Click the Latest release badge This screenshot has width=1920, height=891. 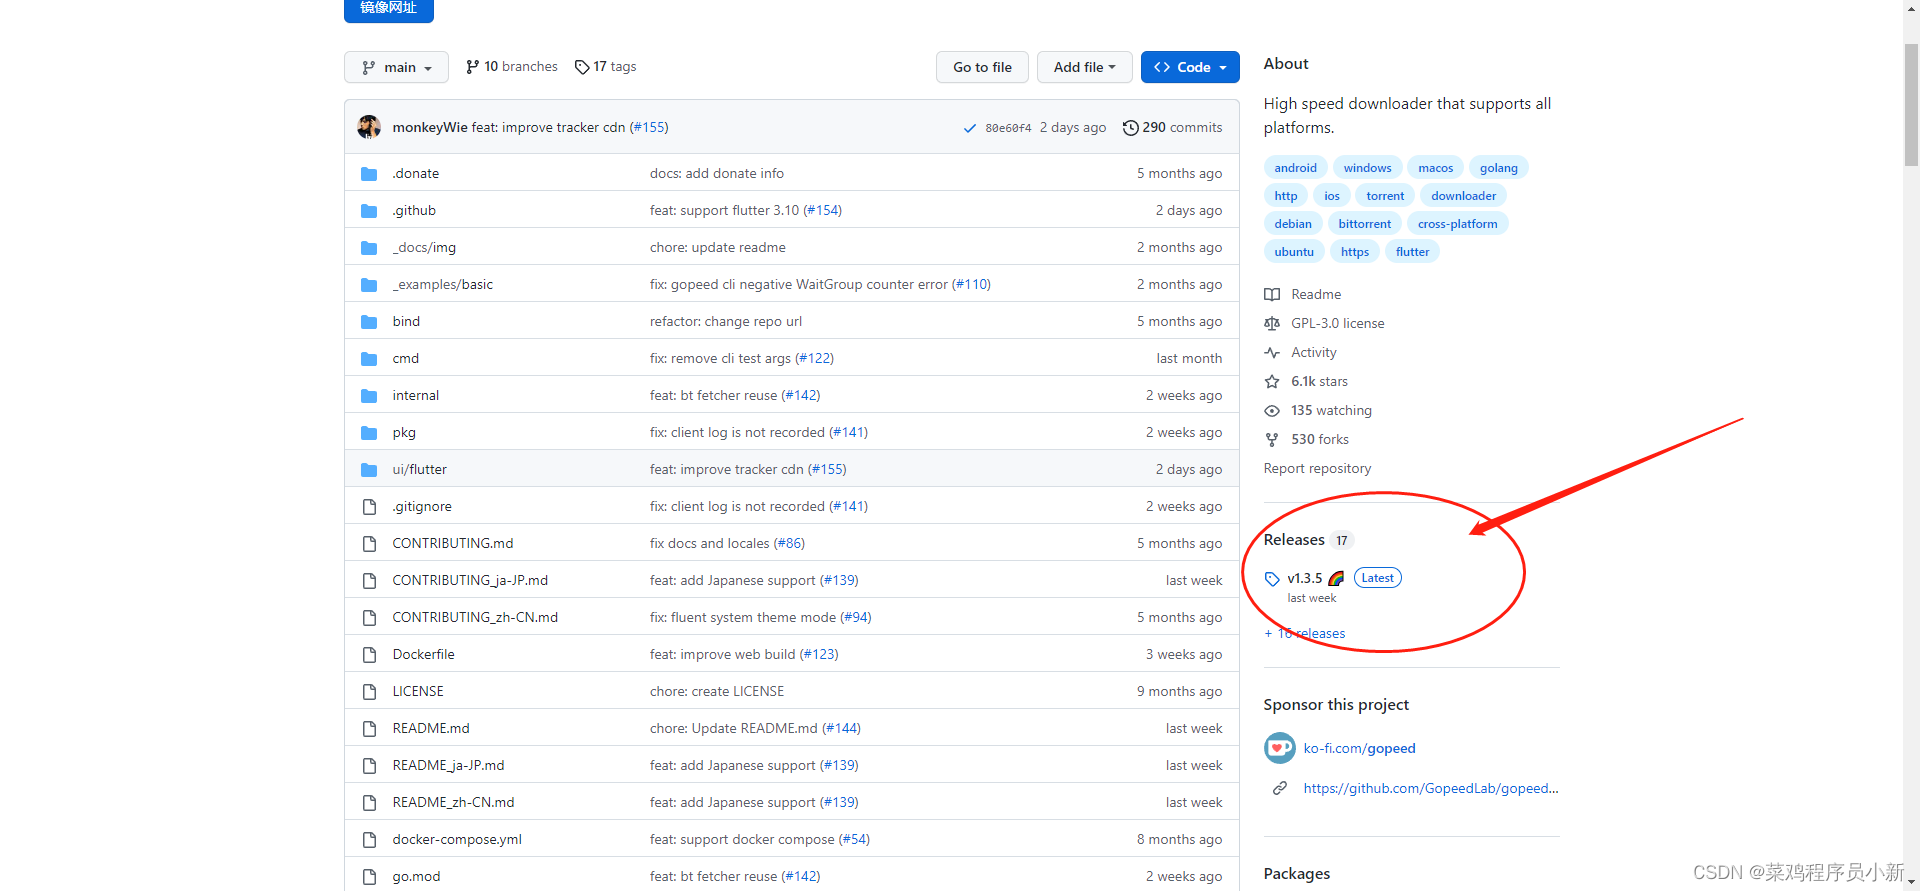click(x=1377, y=578)
